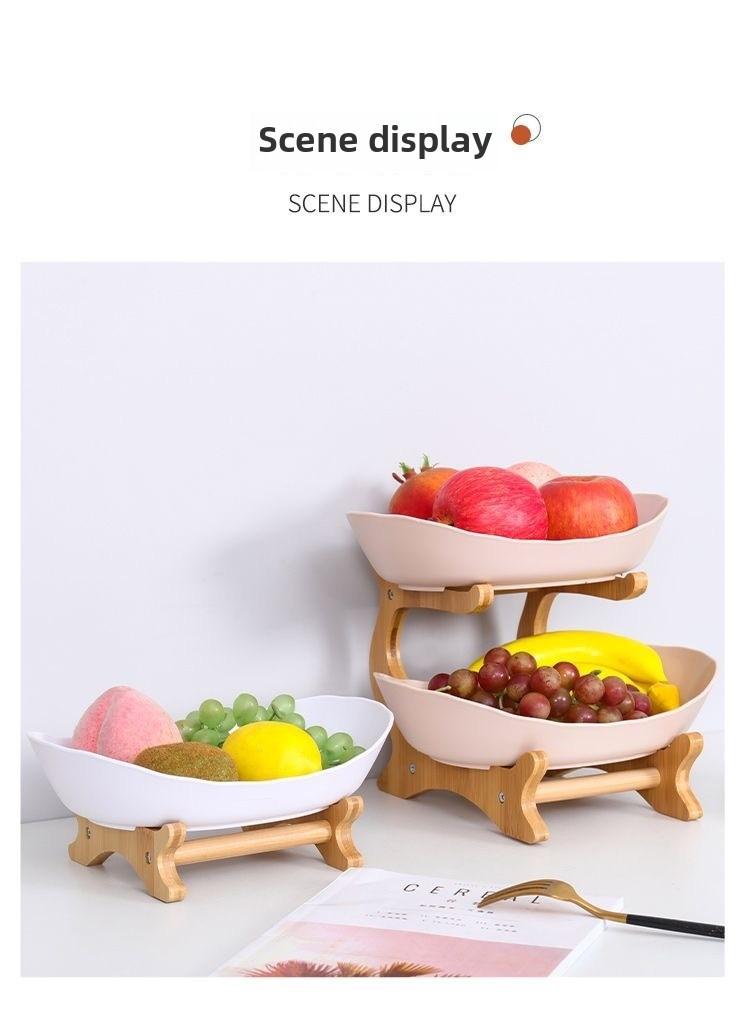Select the yellow lemon in white bowl
Viewport: 750px width, 1027px height.
click(x=271, y=751)
